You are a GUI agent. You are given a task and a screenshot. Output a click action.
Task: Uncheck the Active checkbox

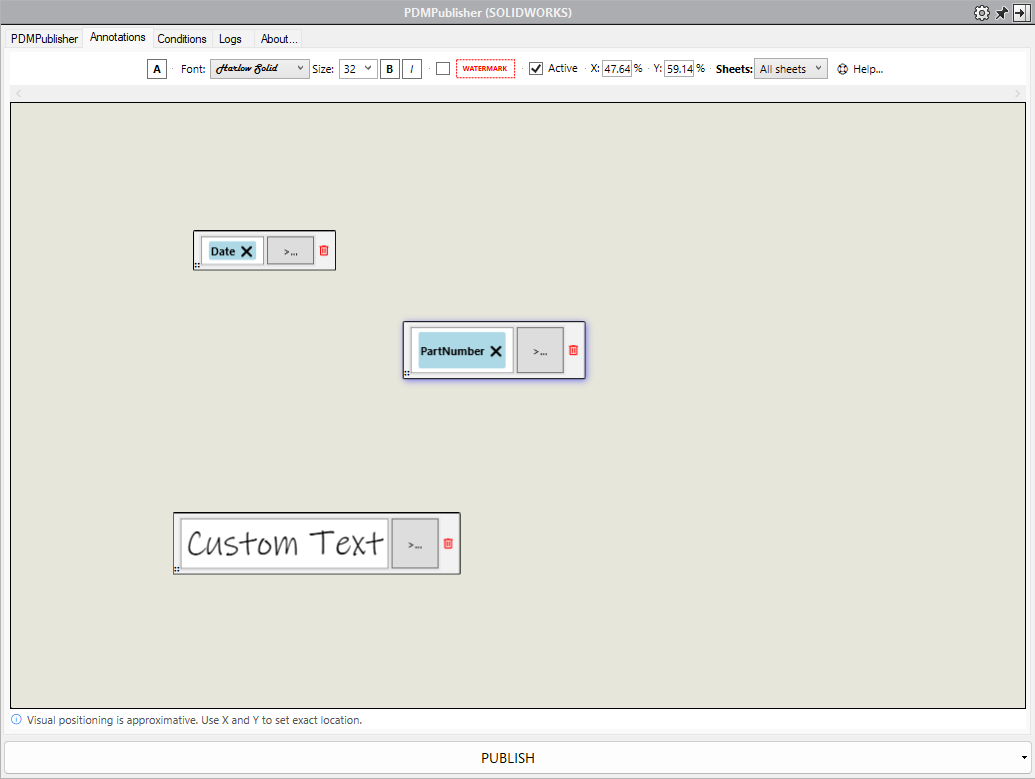click(536, 68)
